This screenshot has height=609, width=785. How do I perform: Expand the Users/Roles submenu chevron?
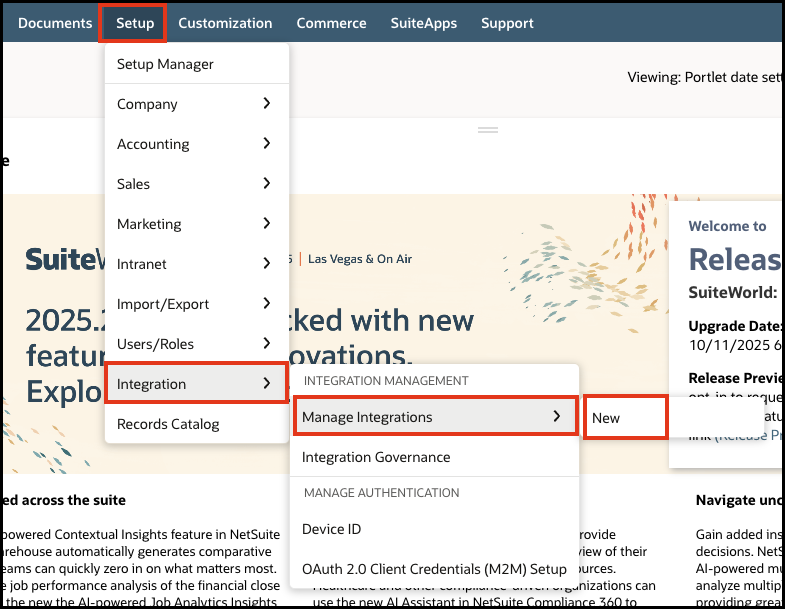(266, 343)
